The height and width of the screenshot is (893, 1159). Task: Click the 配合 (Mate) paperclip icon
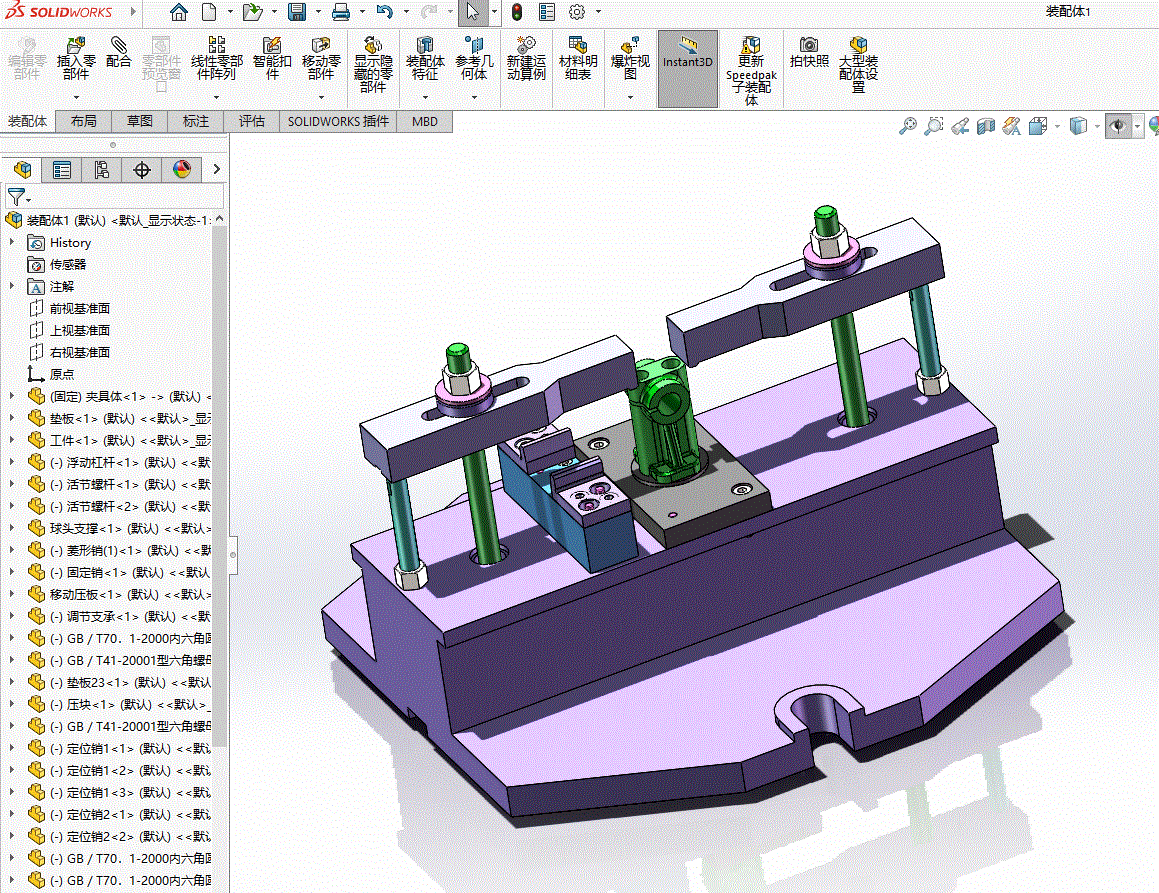coord(119,46)
